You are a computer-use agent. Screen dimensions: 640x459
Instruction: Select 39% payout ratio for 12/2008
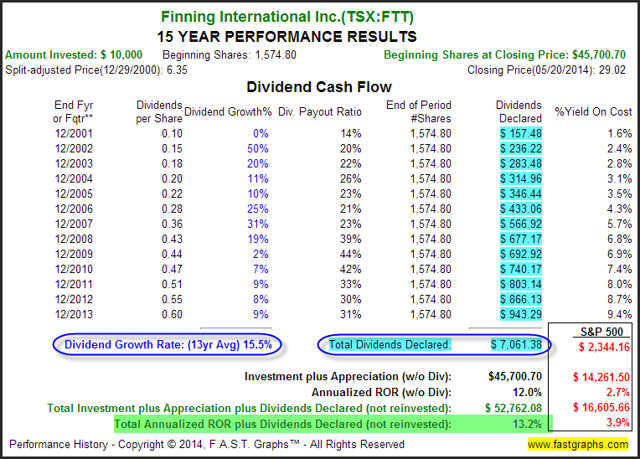click(351, 239)
